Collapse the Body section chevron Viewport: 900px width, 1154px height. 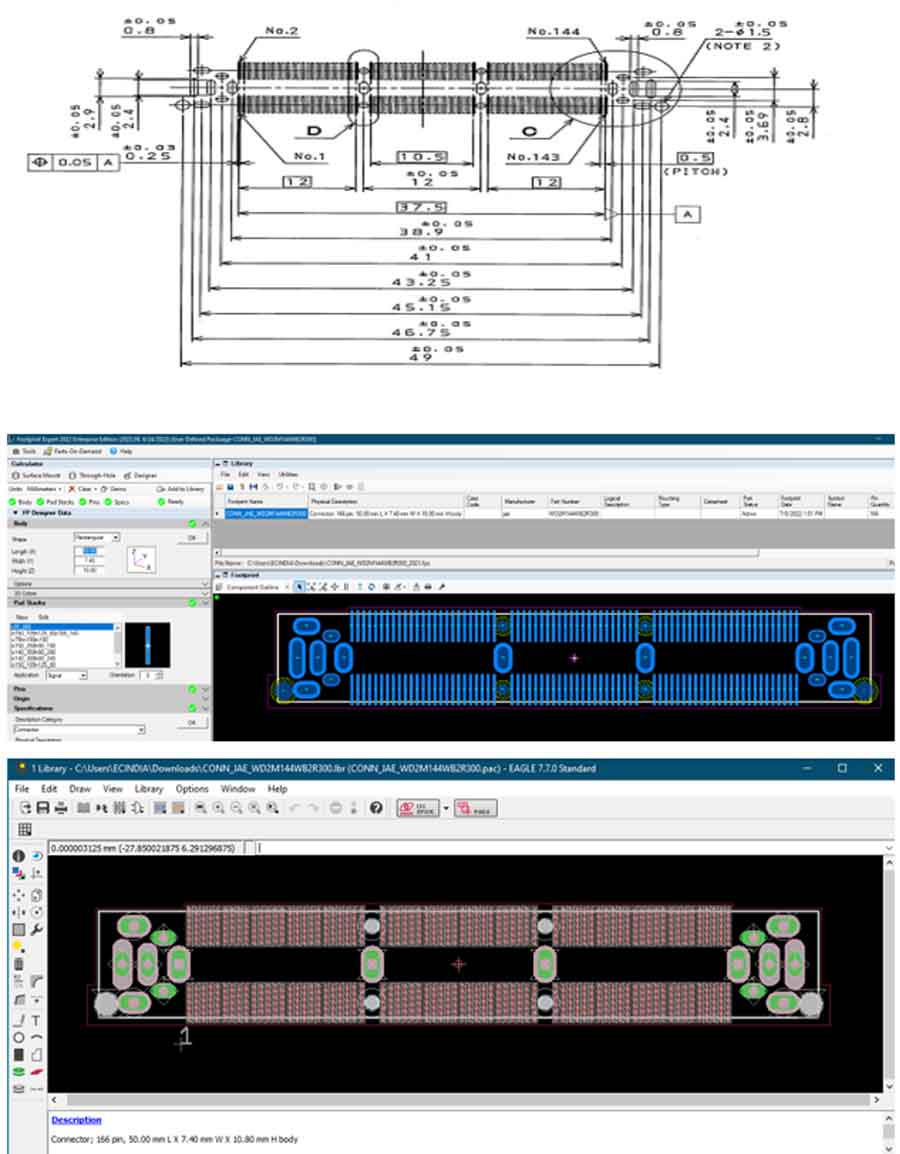205,523
